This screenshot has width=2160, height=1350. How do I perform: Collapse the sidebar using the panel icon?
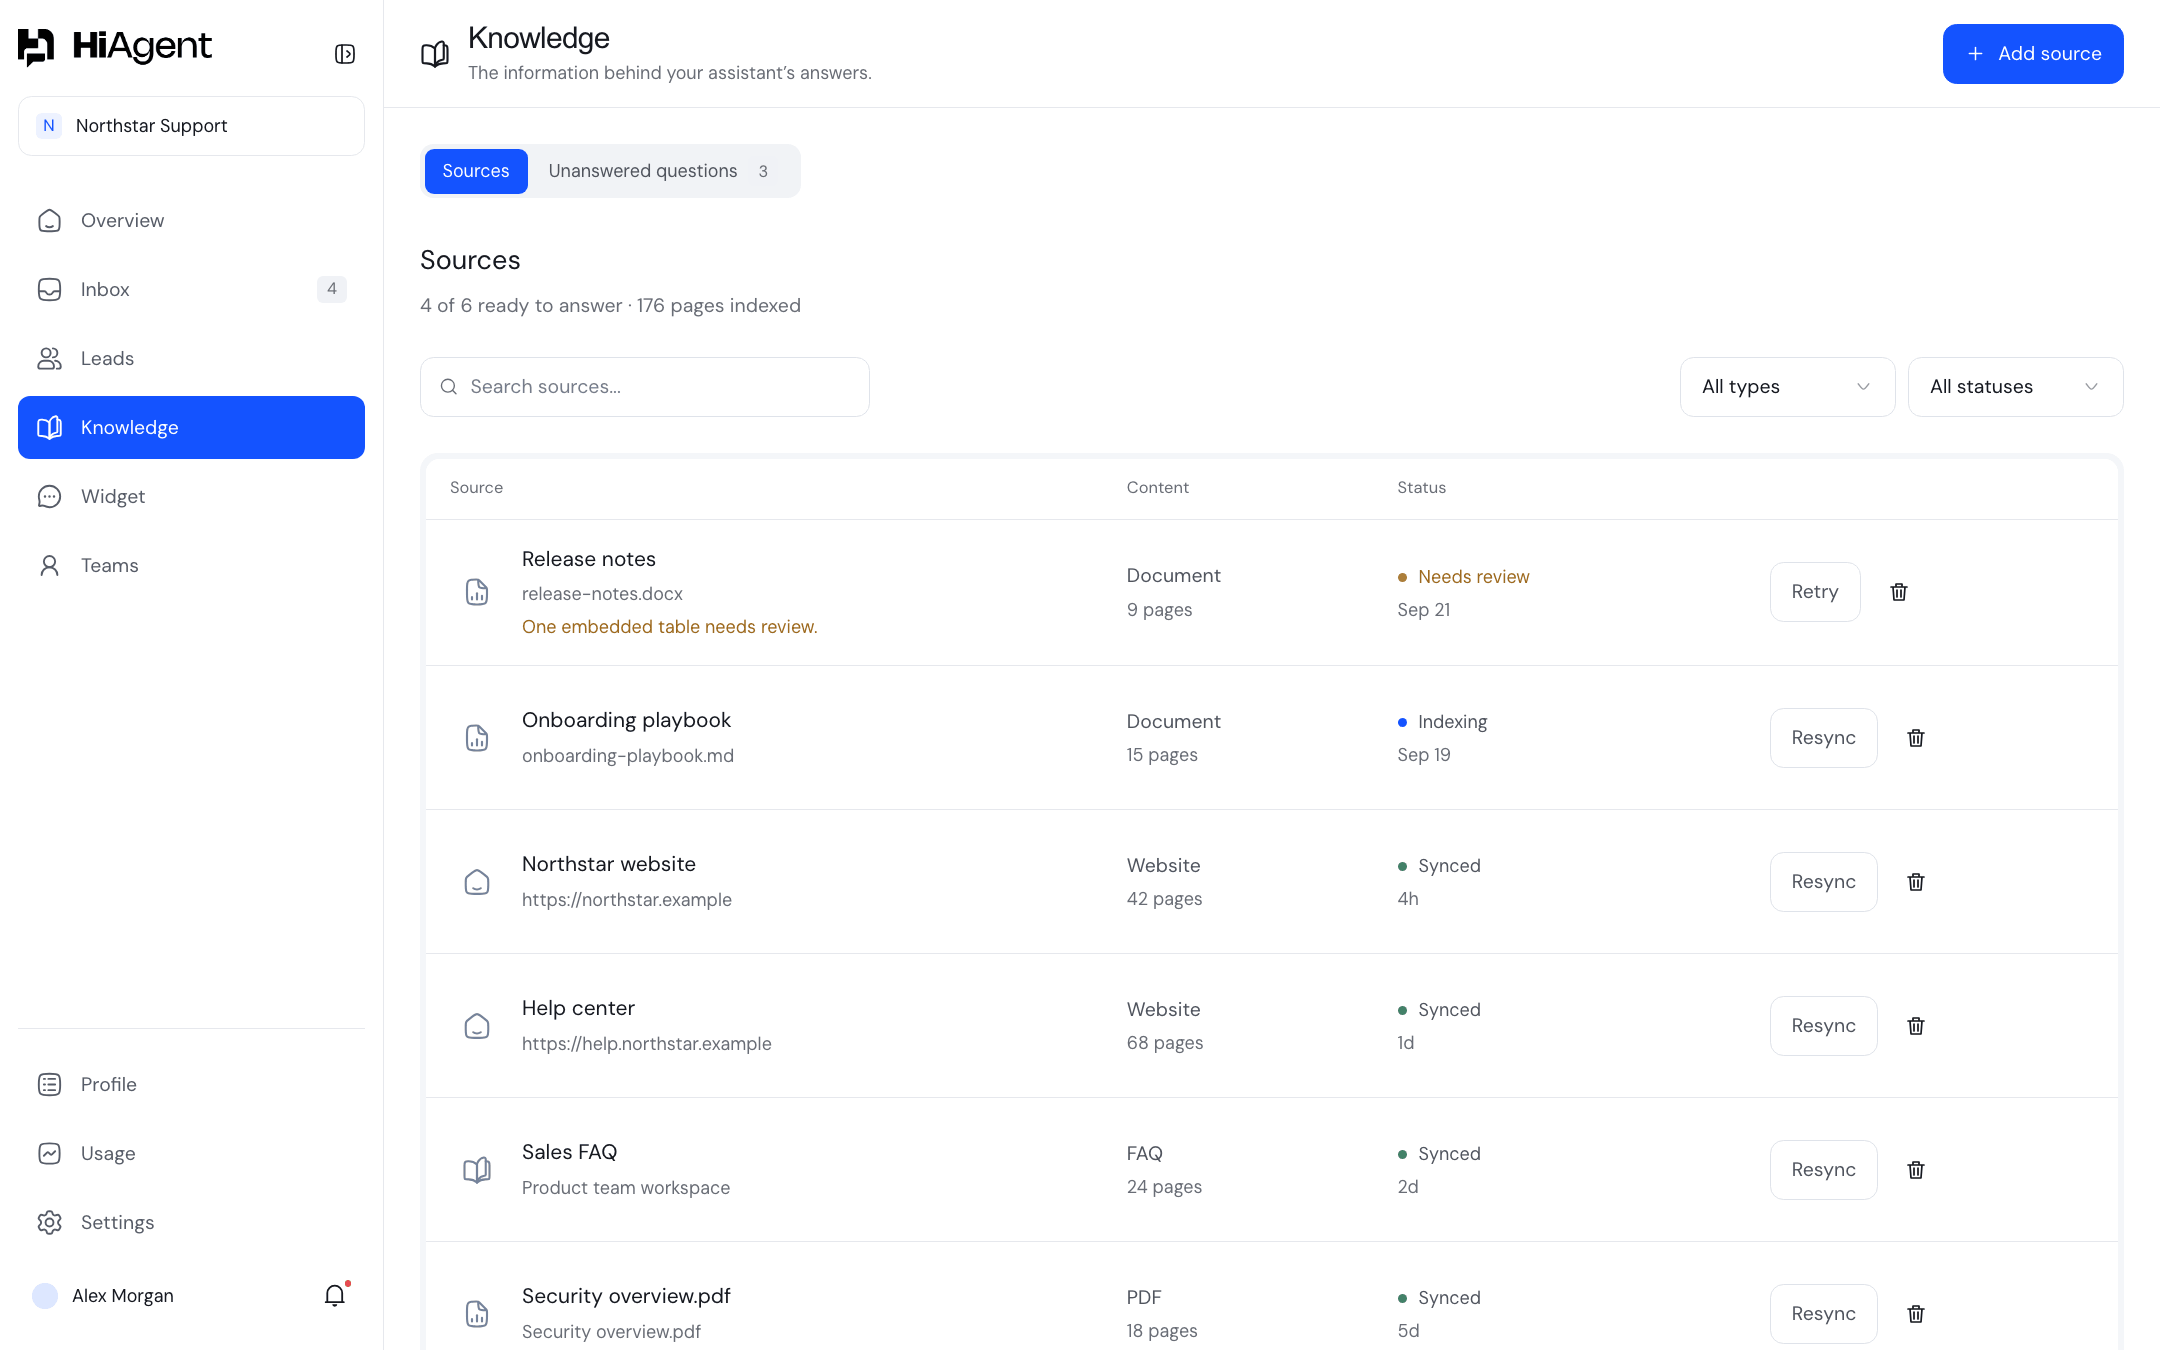point(345,54)
